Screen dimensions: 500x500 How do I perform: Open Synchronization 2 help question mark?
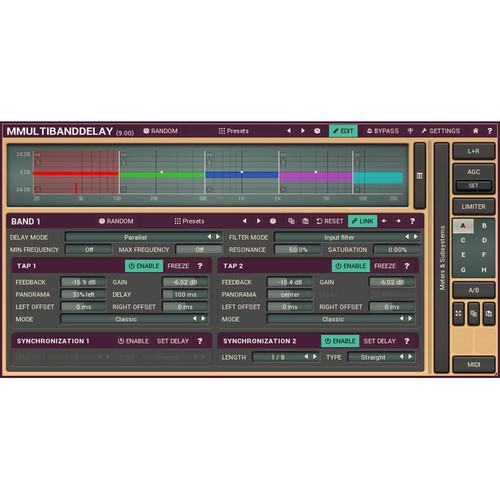click(407, 341)
